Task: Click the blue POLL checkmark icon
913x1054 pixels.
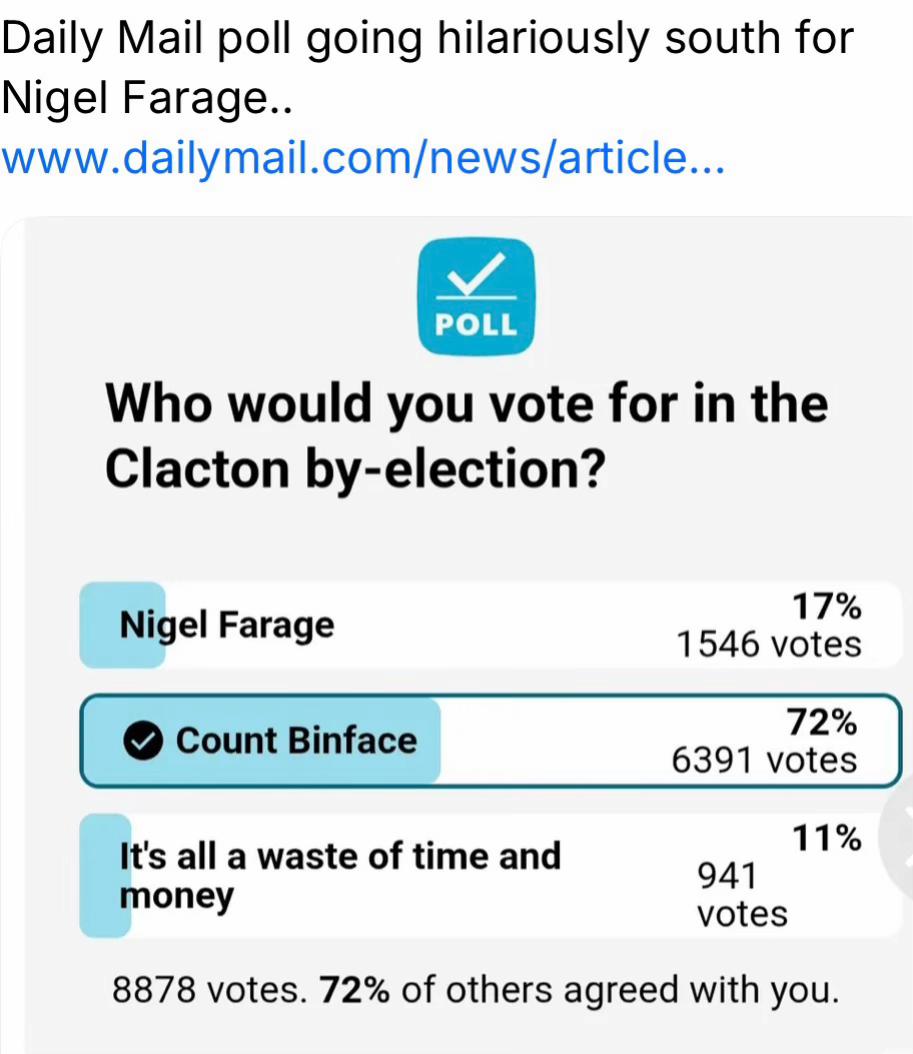Action: coord(476,296)
